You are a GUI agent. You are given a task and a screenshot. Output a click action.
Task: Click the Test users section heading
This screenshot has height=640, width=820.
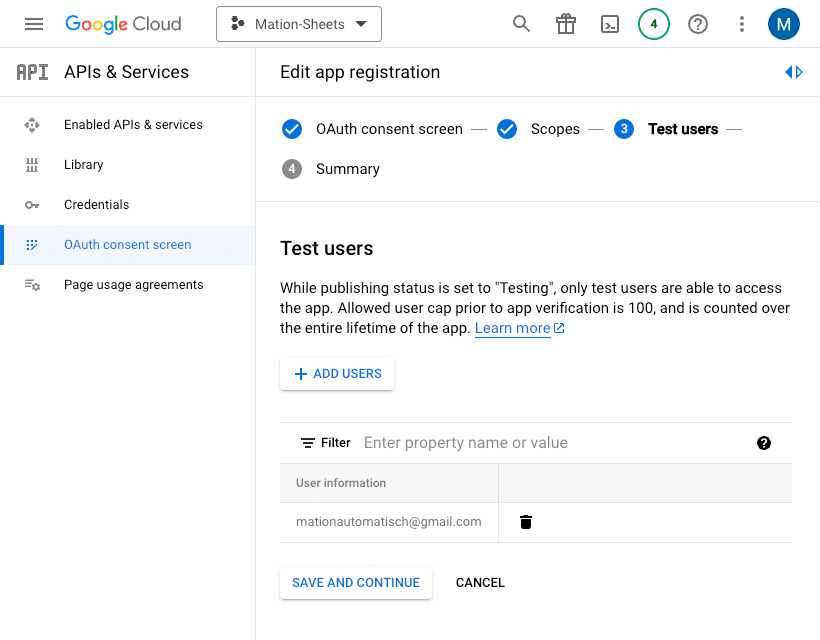click(x=326, y=248)
